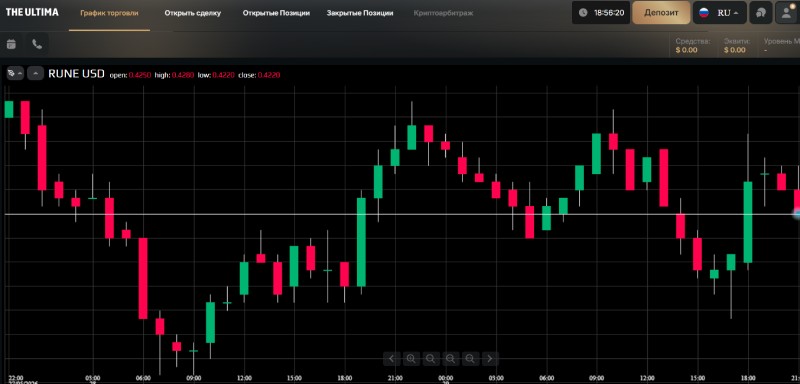
Task: Click the open value 0.4250
Action: [139, 75]
